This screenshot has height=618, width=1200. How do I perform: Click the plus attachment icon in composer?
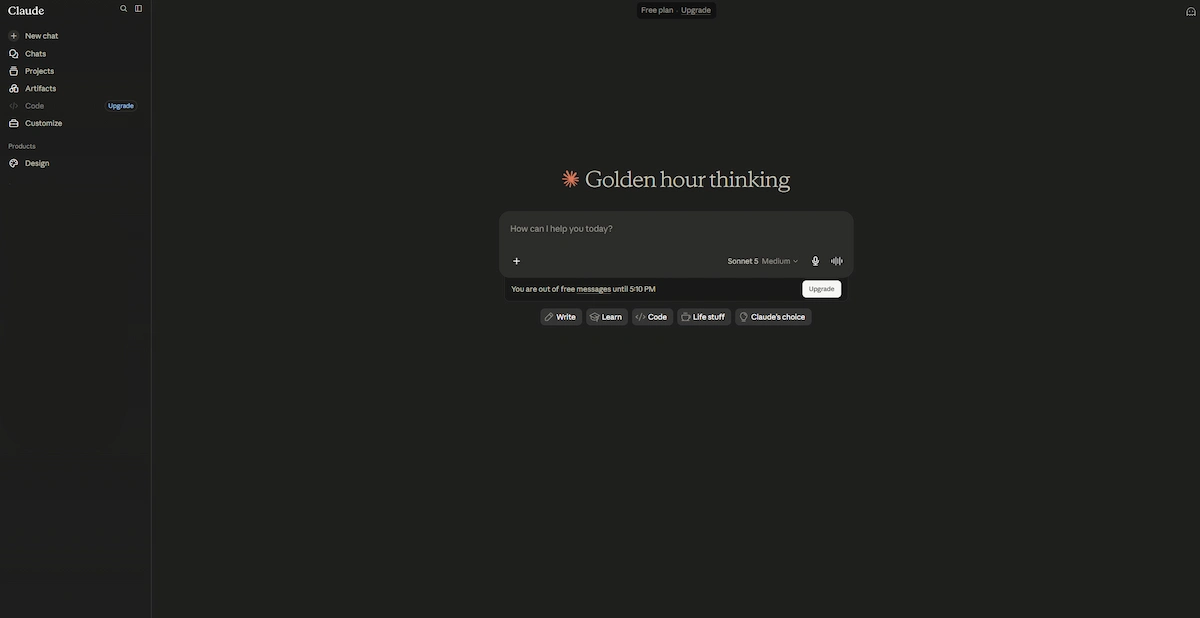517,261
